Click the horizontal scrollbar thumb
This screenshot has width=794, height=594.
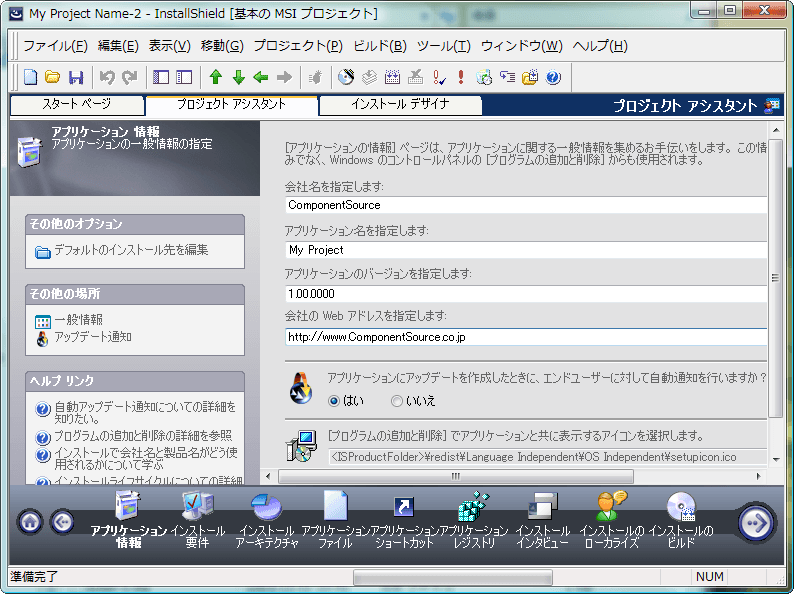pos(456,476)
